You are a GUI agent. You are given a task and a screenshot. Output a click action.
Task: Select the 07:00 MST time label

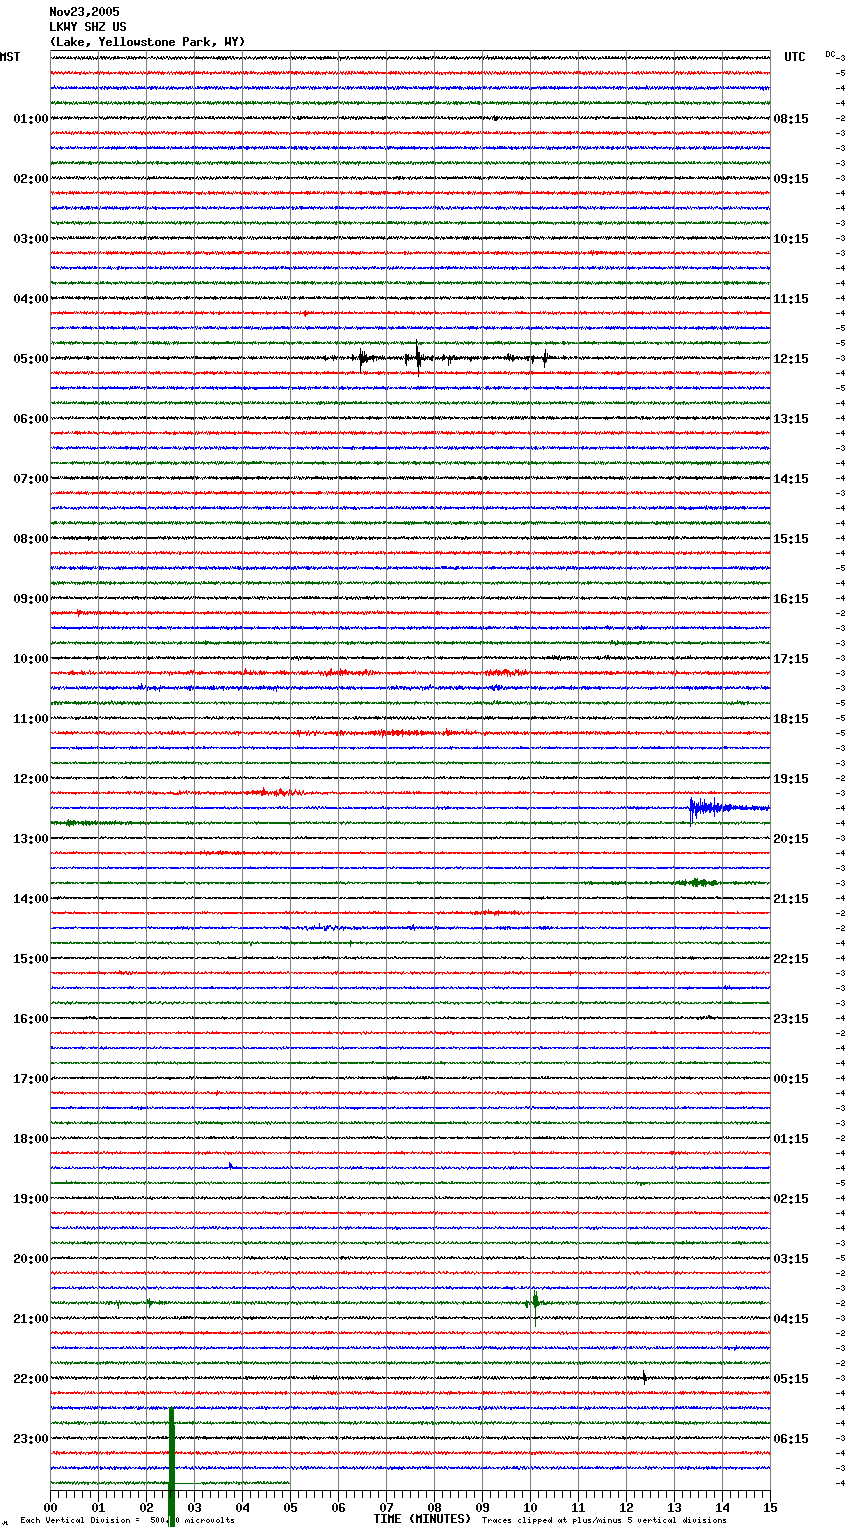point(30,479)
